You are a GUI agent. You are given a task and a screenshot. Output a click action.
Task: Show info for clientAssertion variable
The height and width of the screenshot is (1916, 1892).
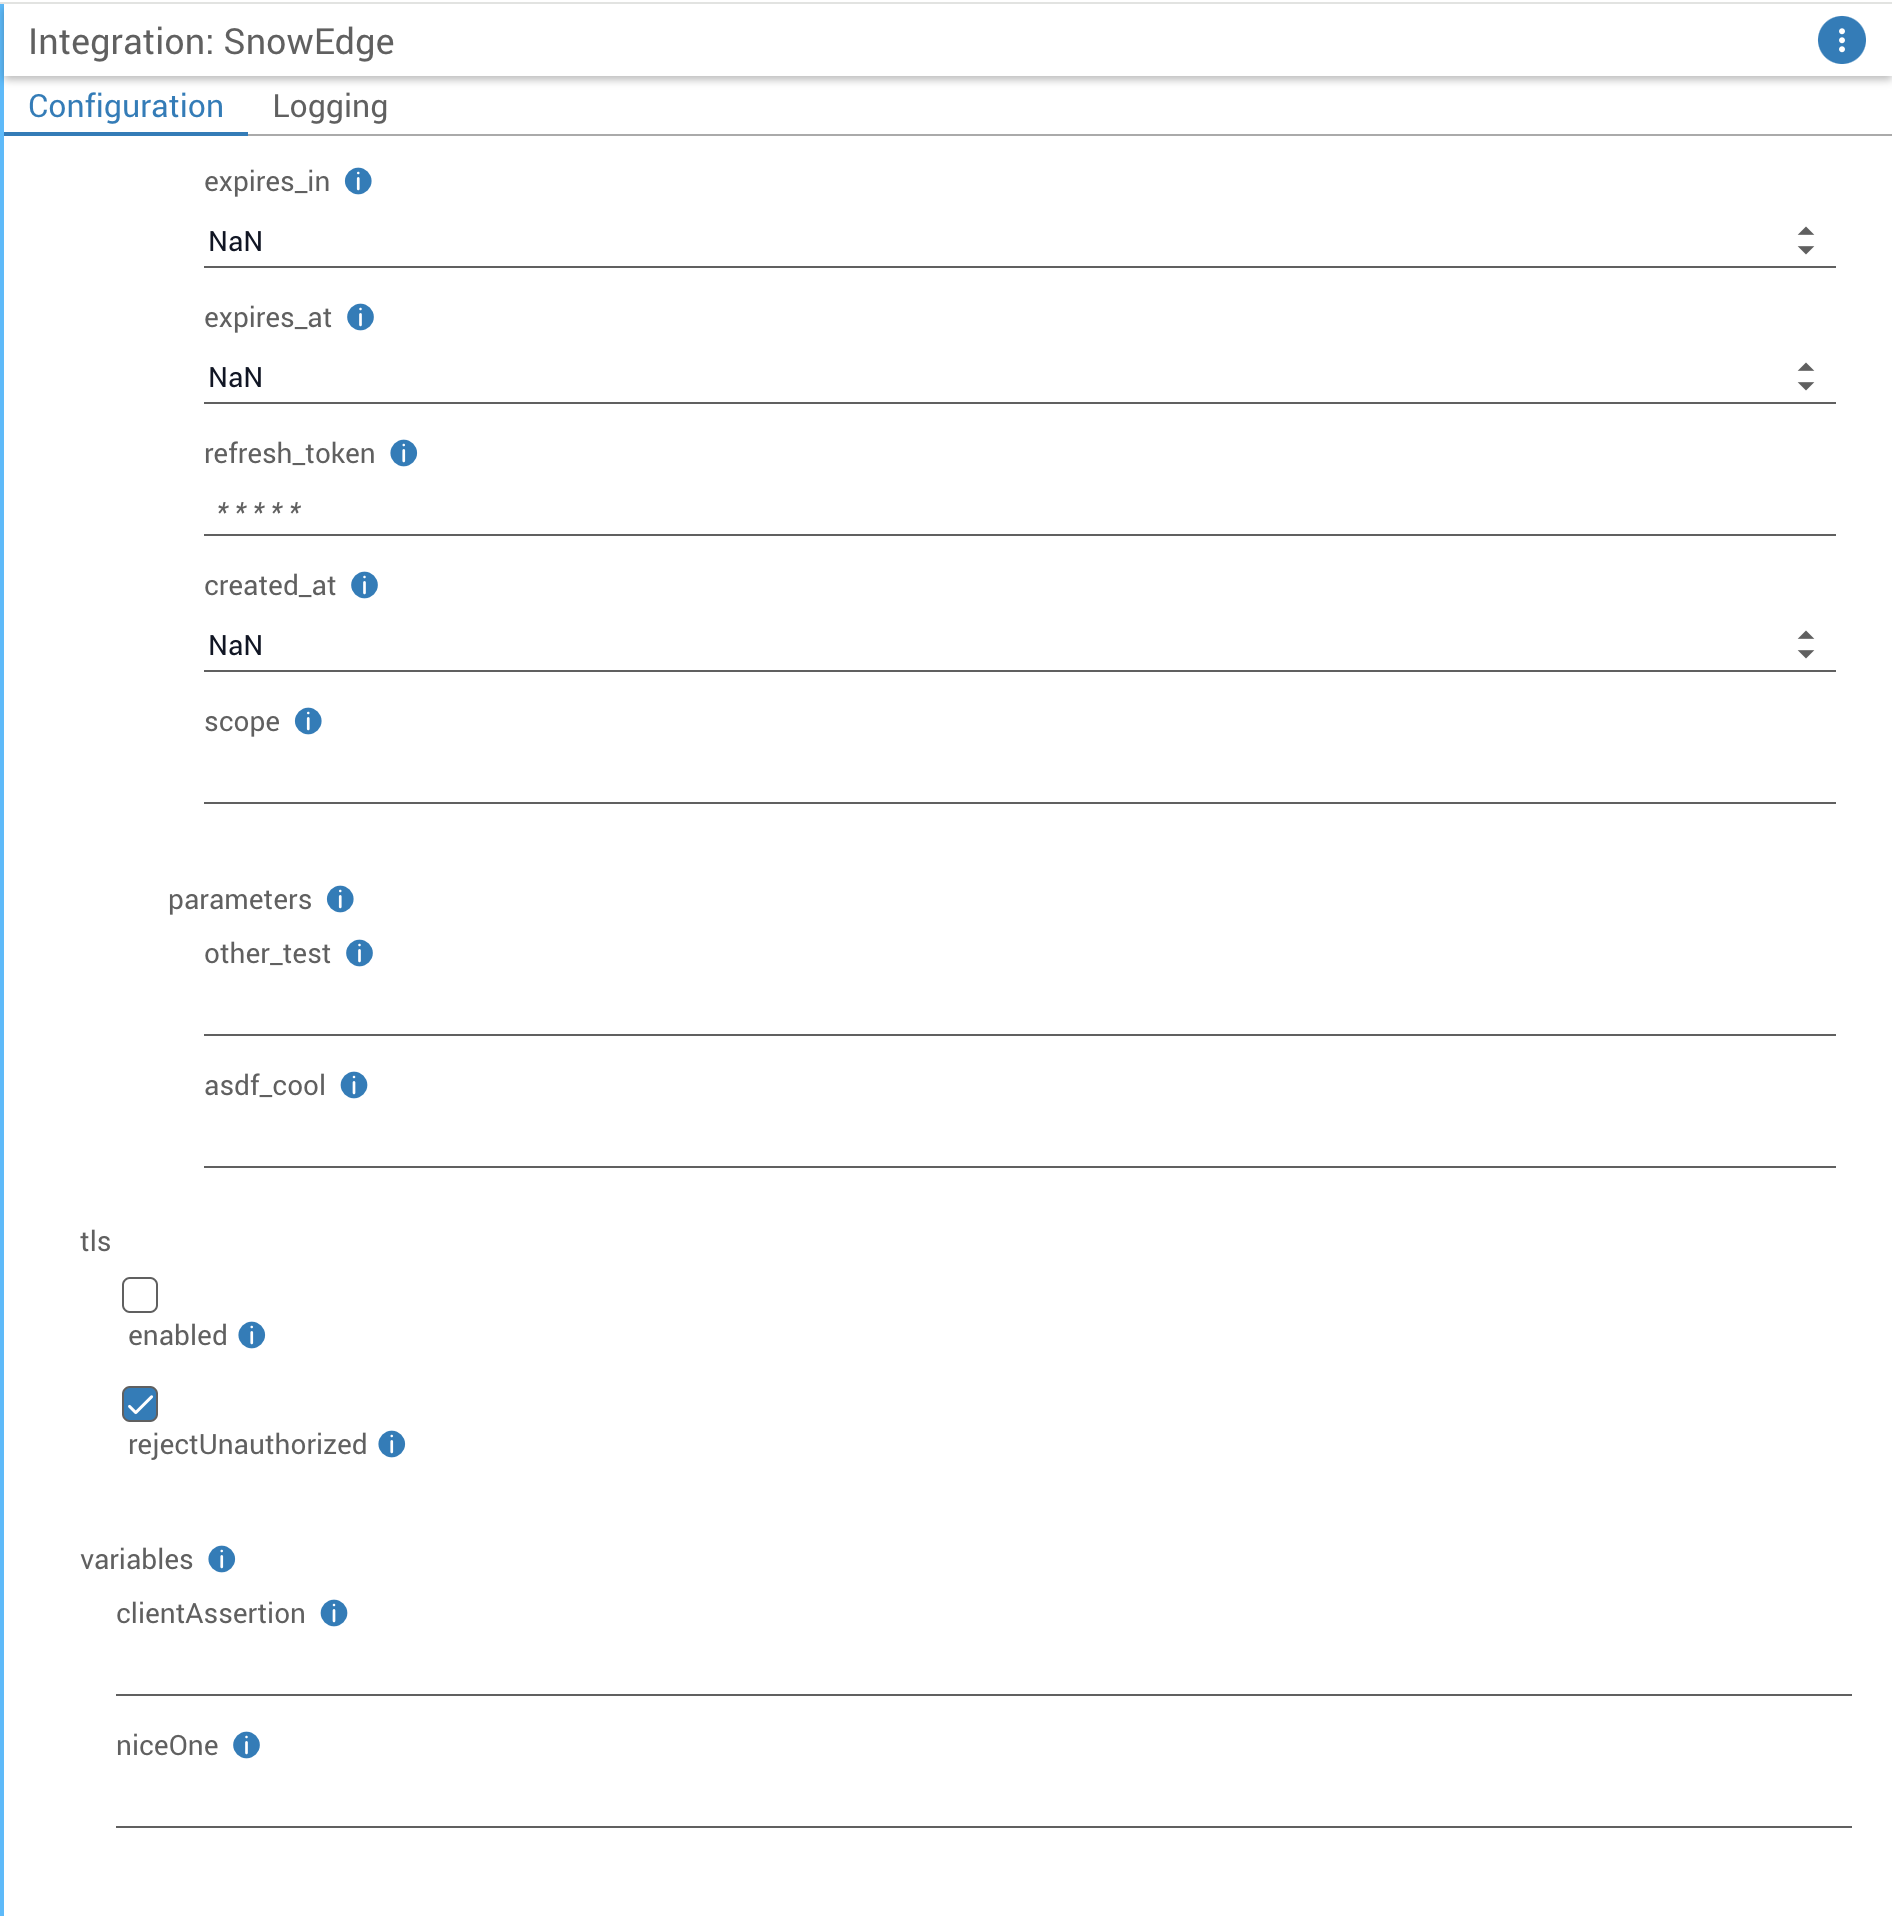click(x=334, y=1613)
